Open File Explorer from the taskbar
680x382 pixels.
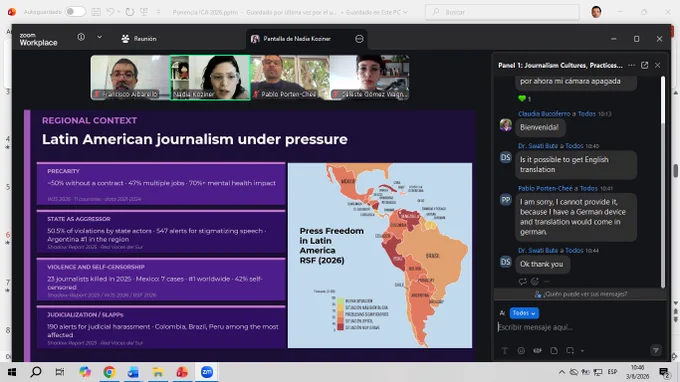[157, 372]
